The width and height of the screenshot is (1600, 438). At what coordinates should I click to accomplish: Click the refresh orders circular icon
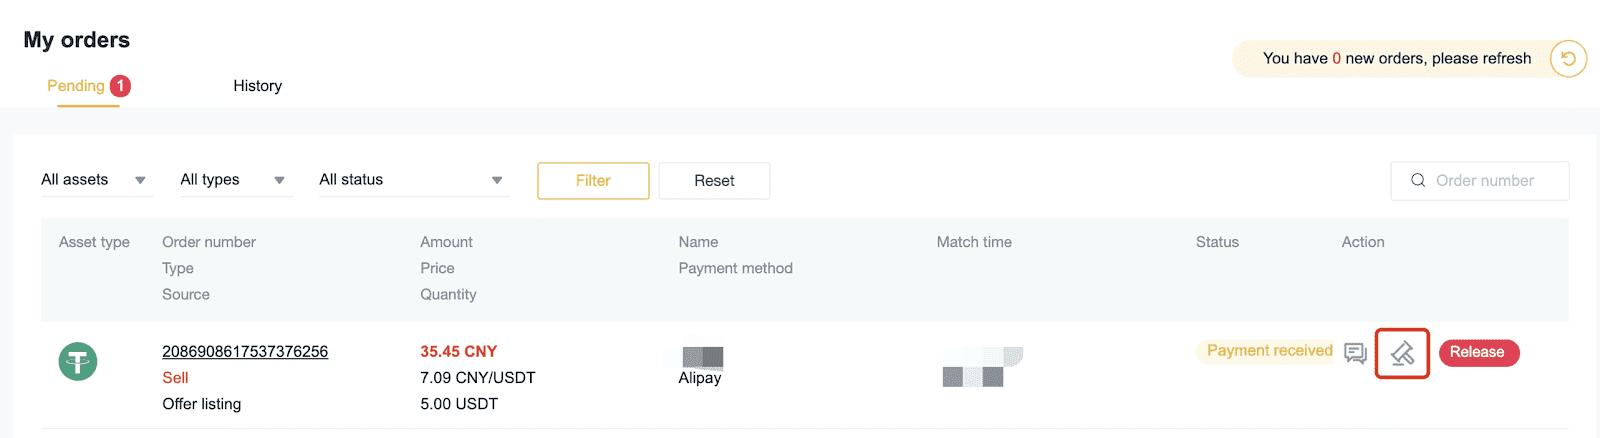click(1568, 59)
